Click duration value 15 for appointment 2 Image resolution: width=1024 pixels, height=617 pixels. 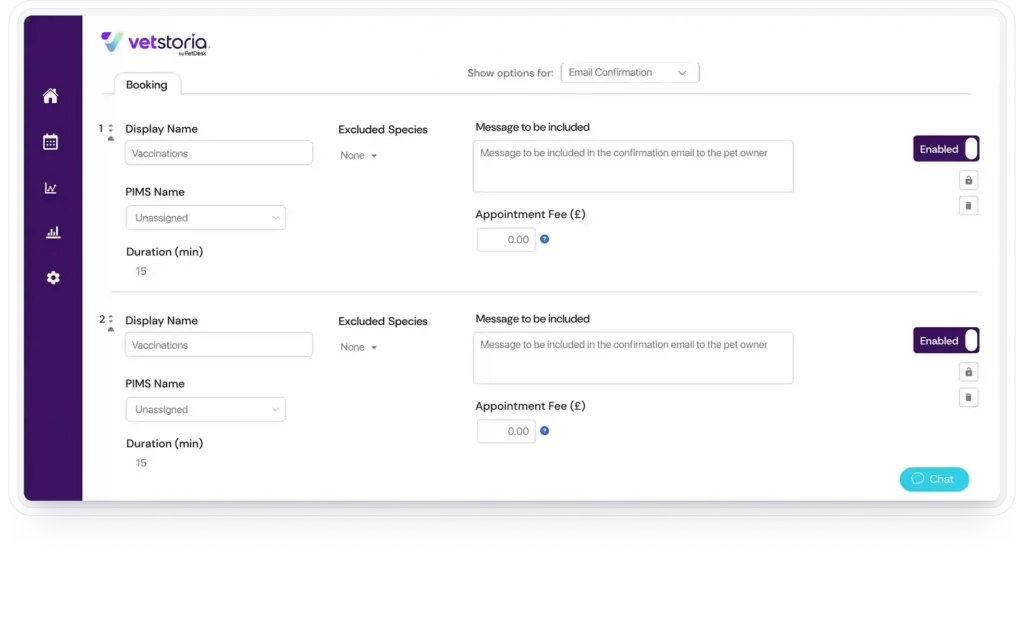coord(141,464)
